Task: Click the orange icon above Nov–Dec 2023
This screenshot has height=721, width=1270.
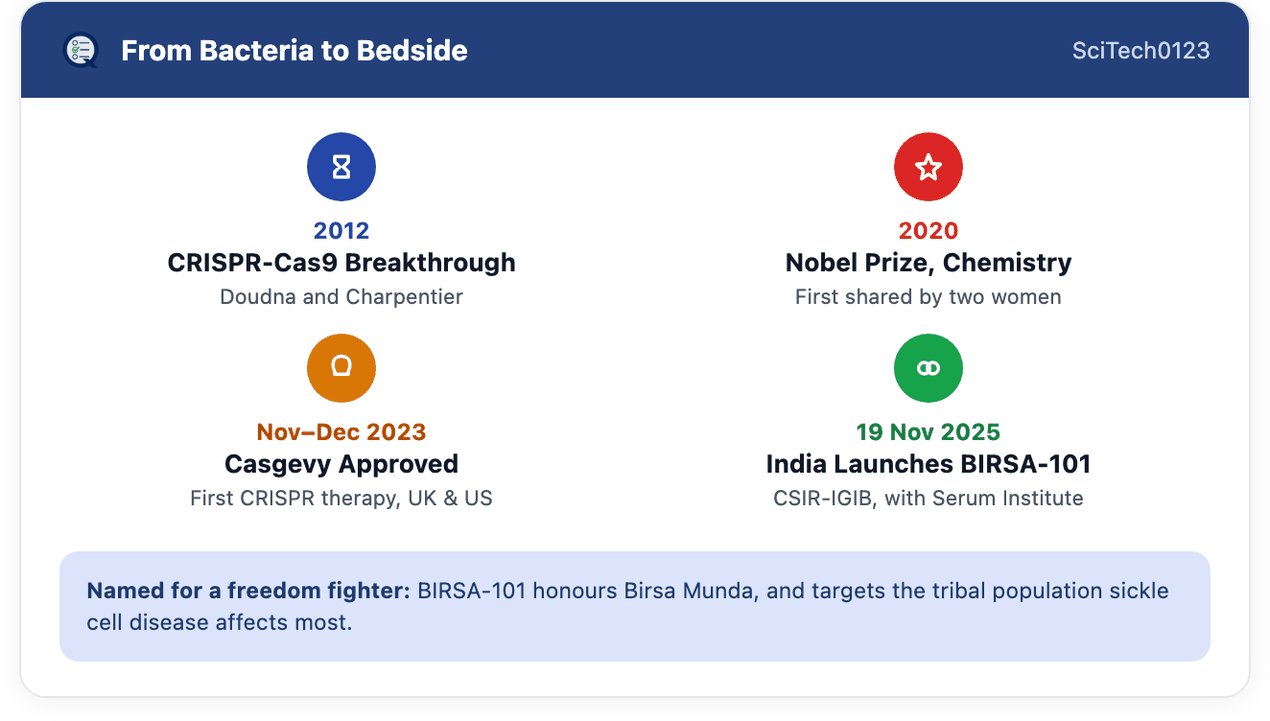Action: click(341, 368)
